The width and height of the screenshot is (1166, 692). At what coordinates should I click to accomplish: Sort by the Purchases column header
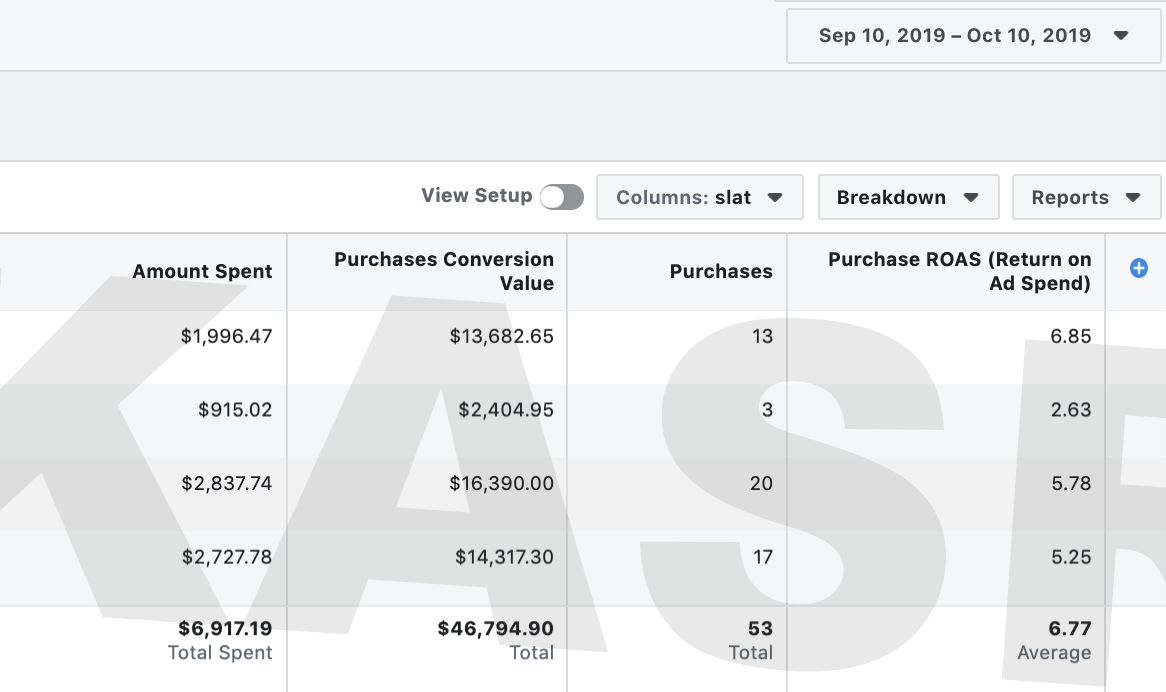coord(720,271)
